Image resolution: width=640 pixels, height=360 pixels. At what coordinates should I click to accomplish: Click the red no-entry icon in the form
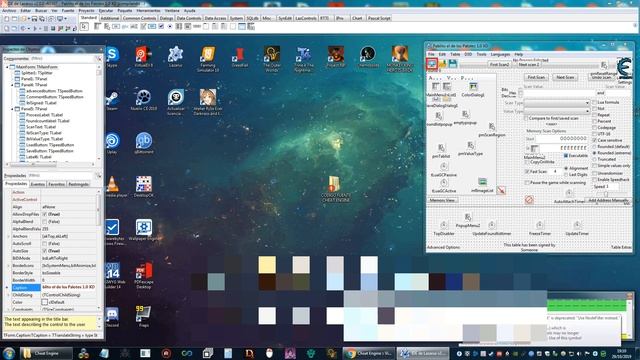pyautogui.click(x=529, y=200)
